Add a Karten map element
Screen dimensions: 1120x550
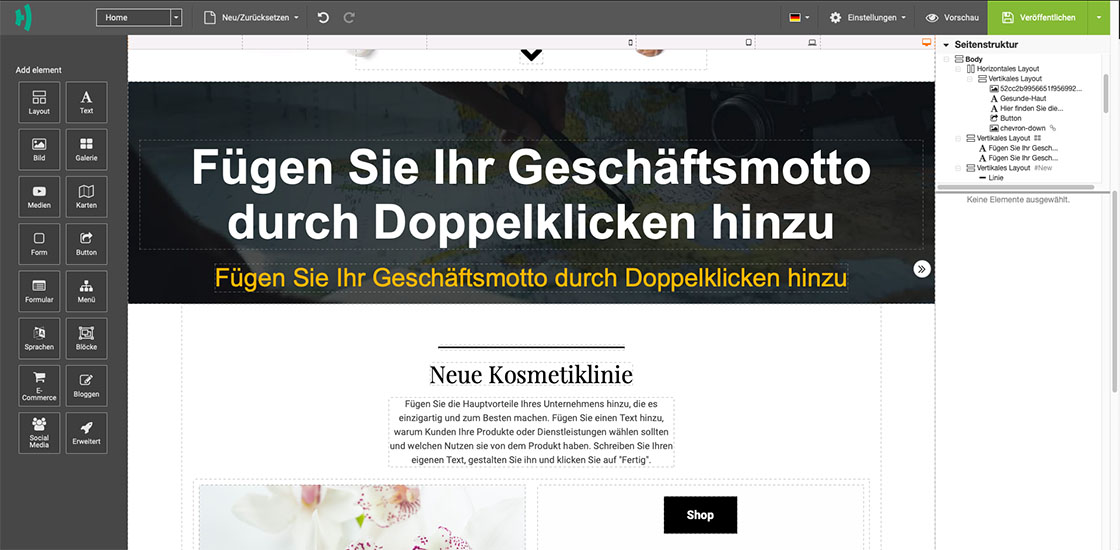pos(86,196)
